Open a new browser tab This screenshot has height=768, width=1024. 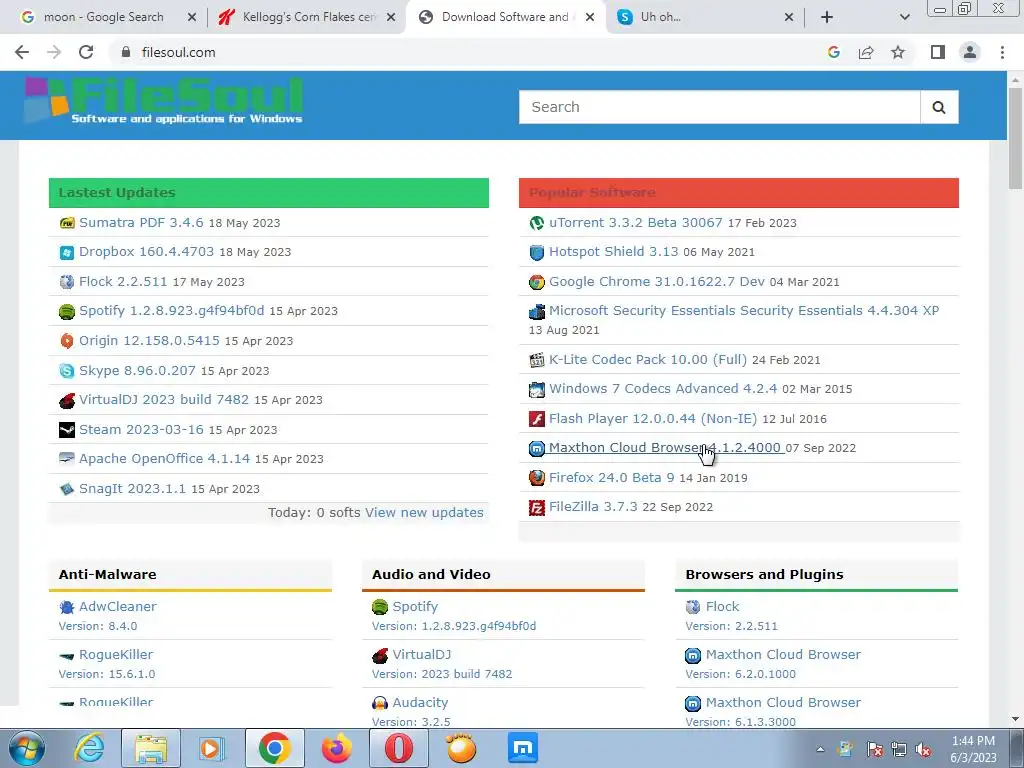pyautogui.click(x=827, y=17)
